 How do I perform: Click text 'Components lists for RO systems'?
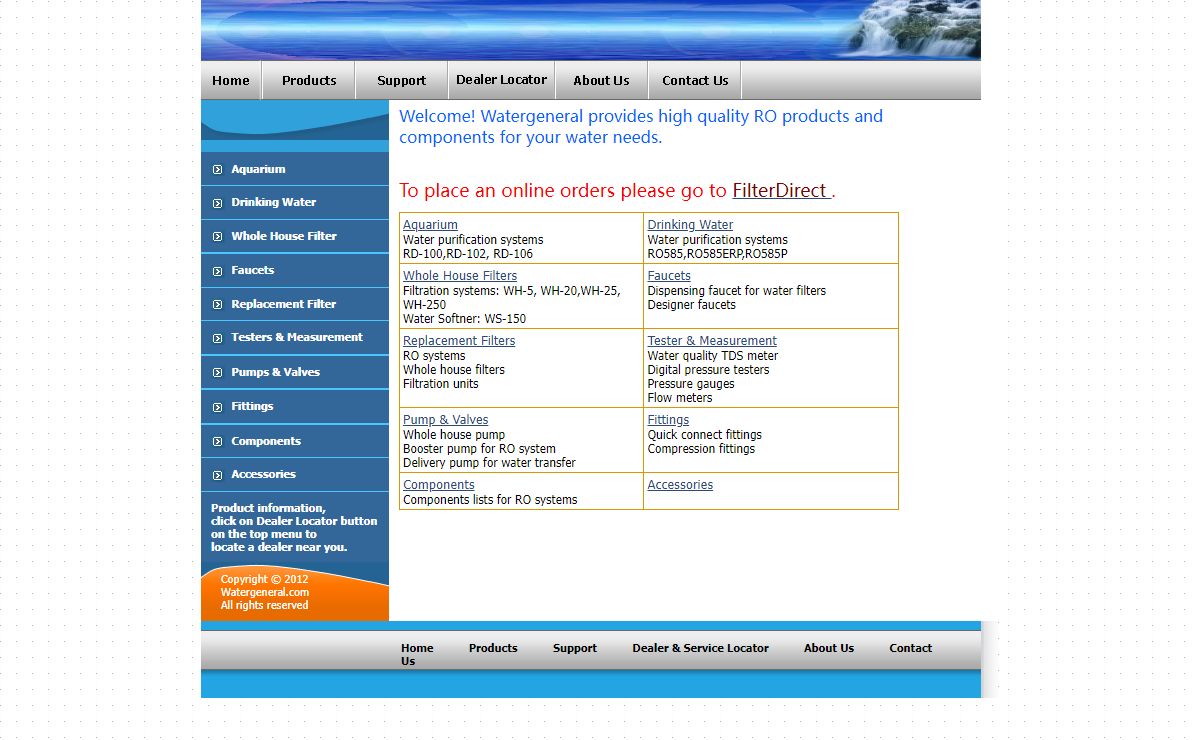490,500
